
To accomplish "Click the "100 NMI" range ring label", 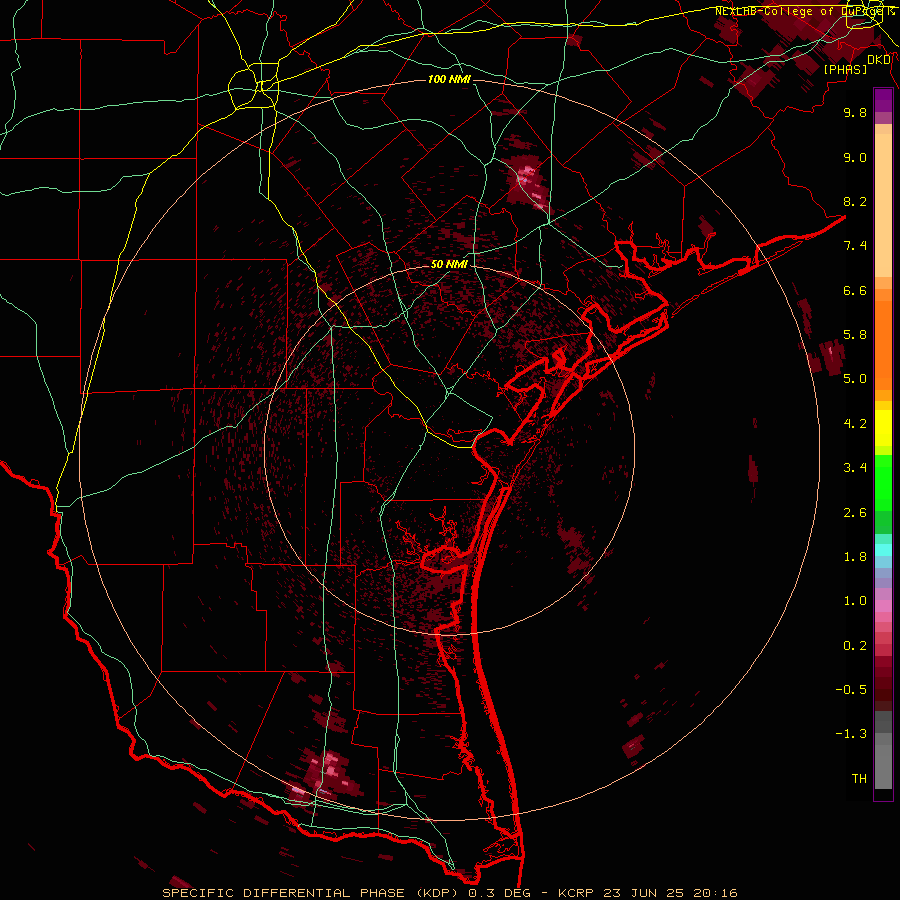I will pos(449,79).
